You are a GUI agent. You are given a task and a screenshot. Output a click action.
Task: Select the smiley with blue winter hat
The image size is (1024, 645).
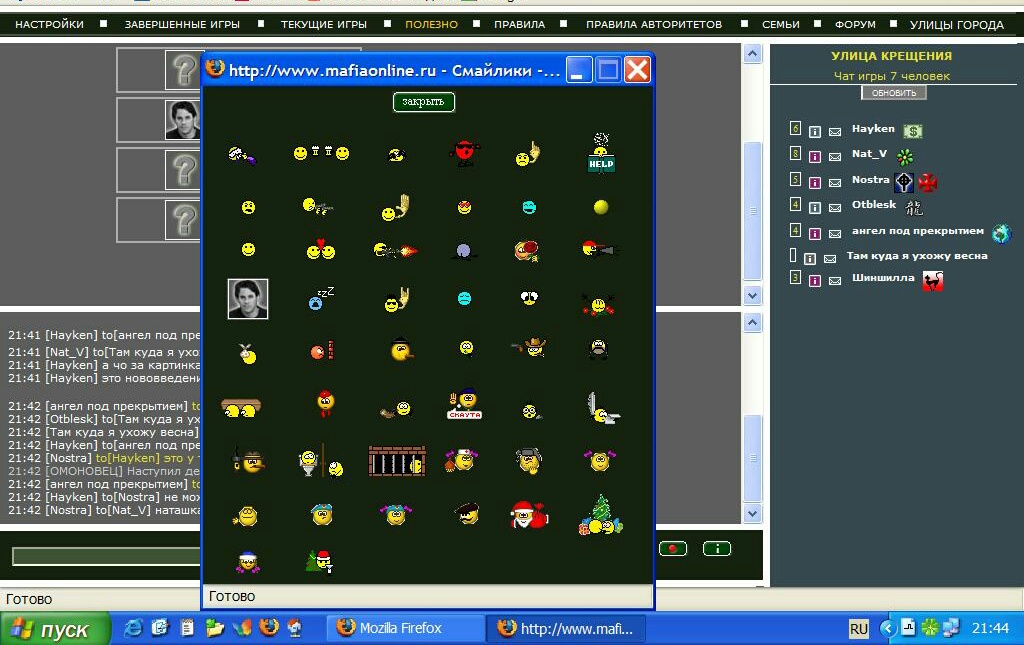click(x=247, y=562)
